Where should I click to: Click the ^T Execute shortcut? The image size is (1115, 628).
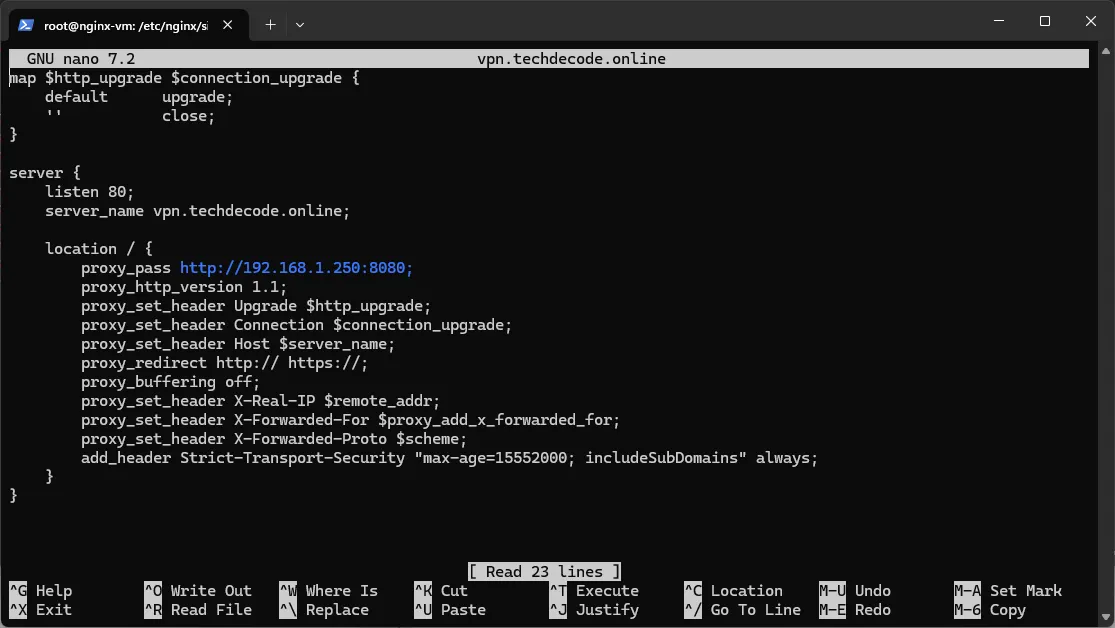(x=594, y=590)
